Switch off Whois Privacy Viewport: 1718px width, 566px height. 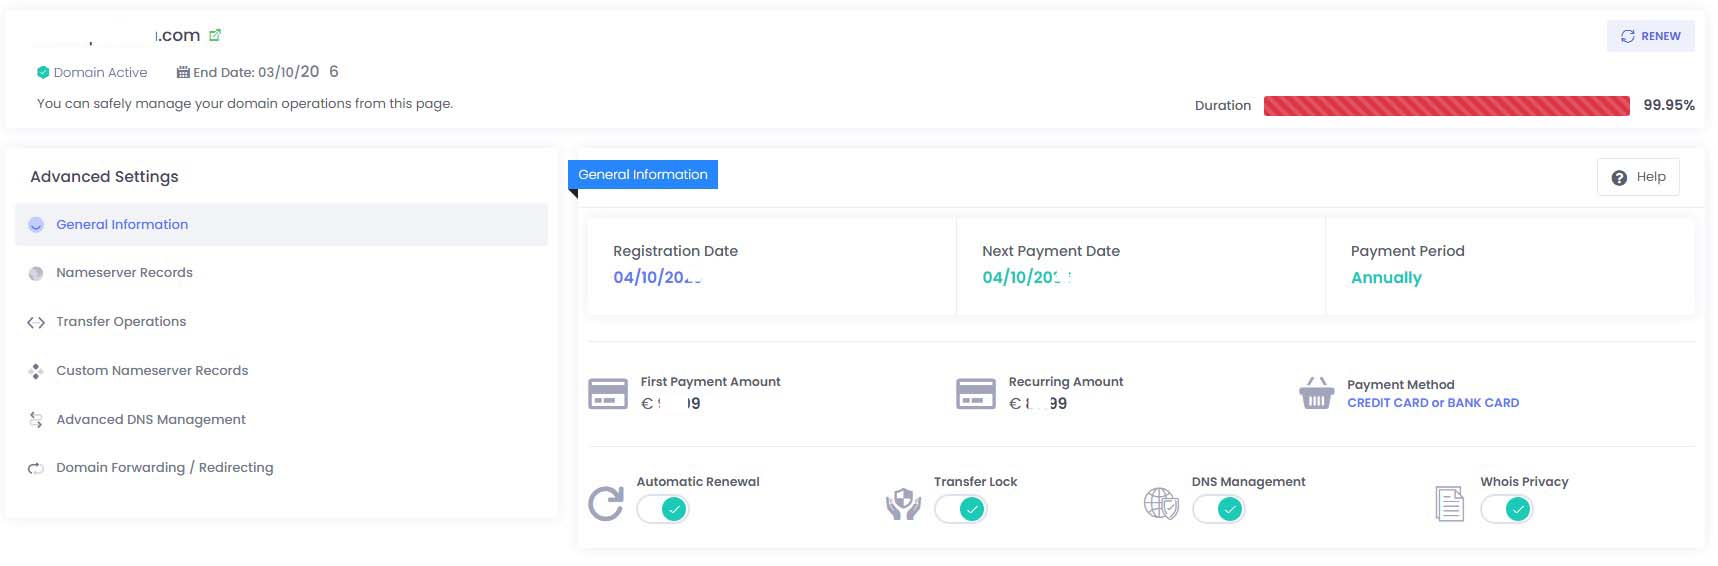[x=1507, y=509]
